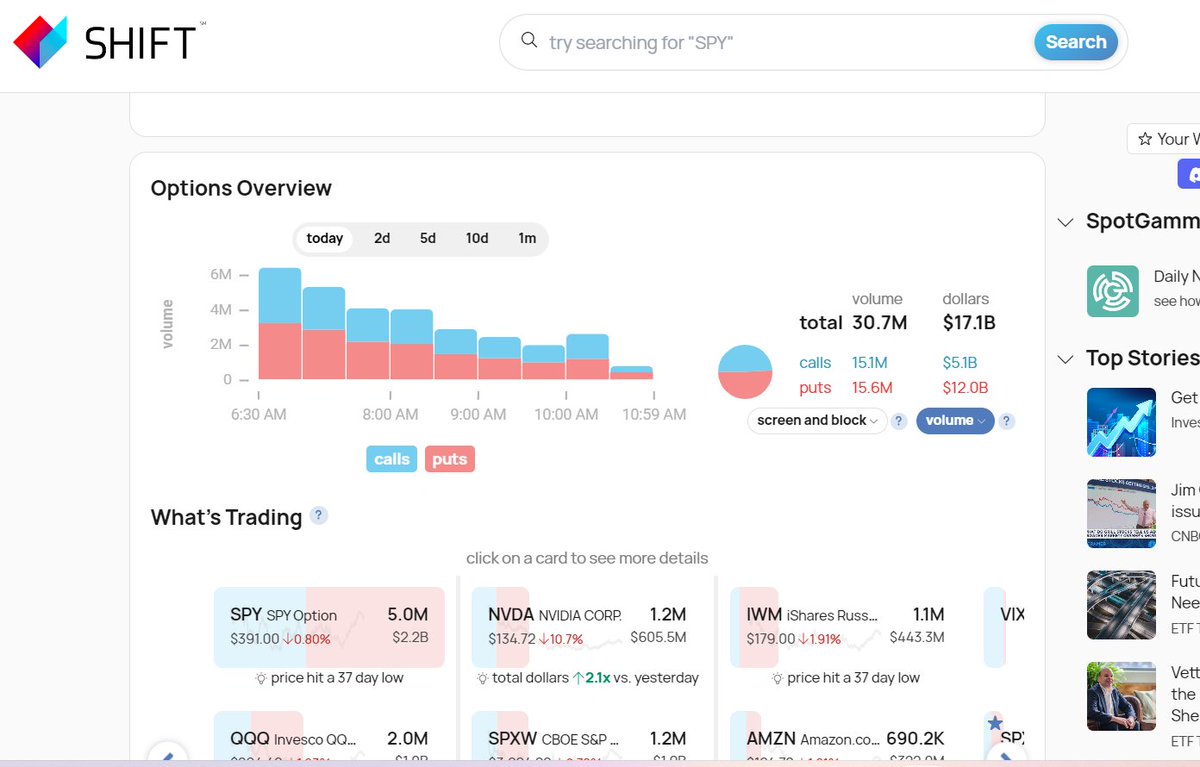Viewport: 1200px width, 767px height.
Task: Open the NVDA NVIDIA CORP. card
Action: pyautogui.click(x=587, y=627)
